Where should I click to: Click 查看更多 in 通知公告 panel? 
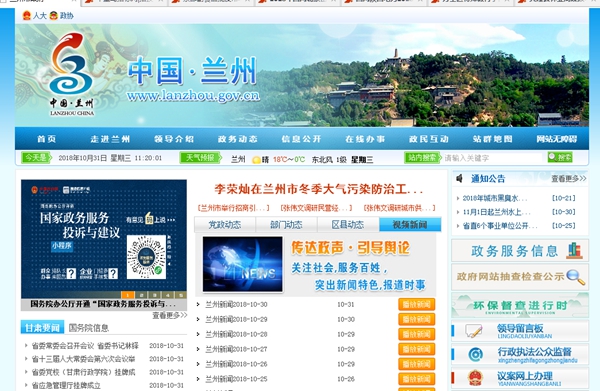568,179
